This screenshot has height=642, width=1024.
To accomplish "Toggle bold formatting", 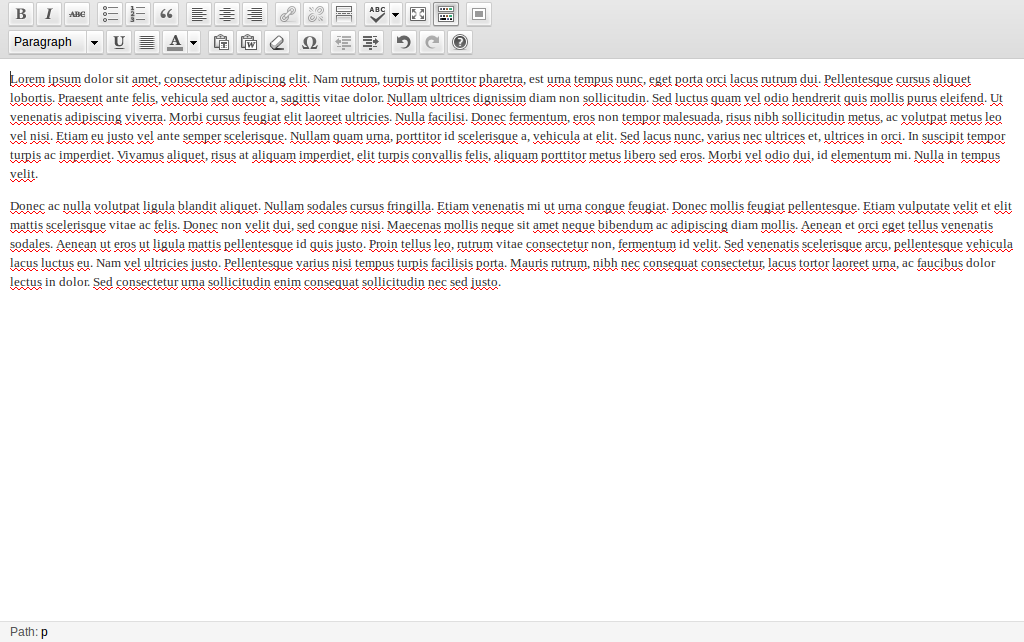I will [x=21, y=14].
